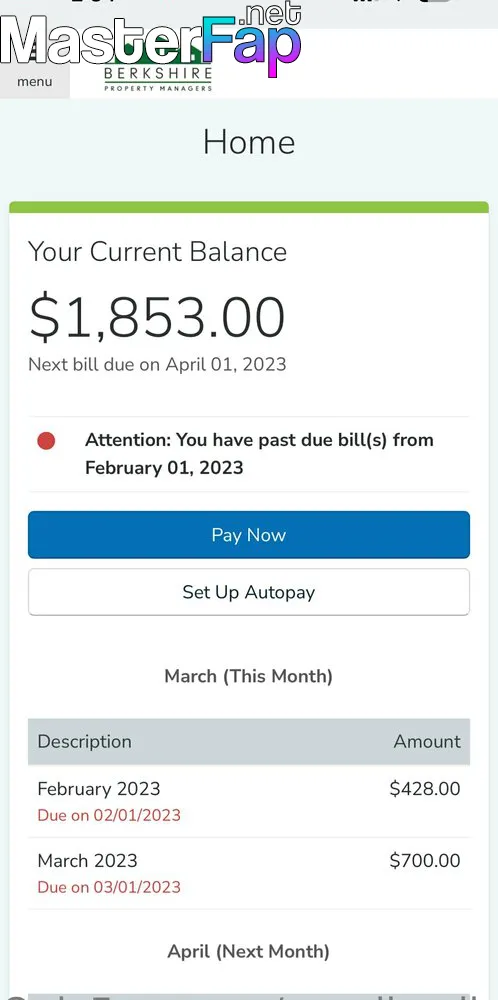This screenshot has width=498, height=1000.
Task: Click the red past-due alert dot
Action: pyautogui.click(x=46, y=441)
